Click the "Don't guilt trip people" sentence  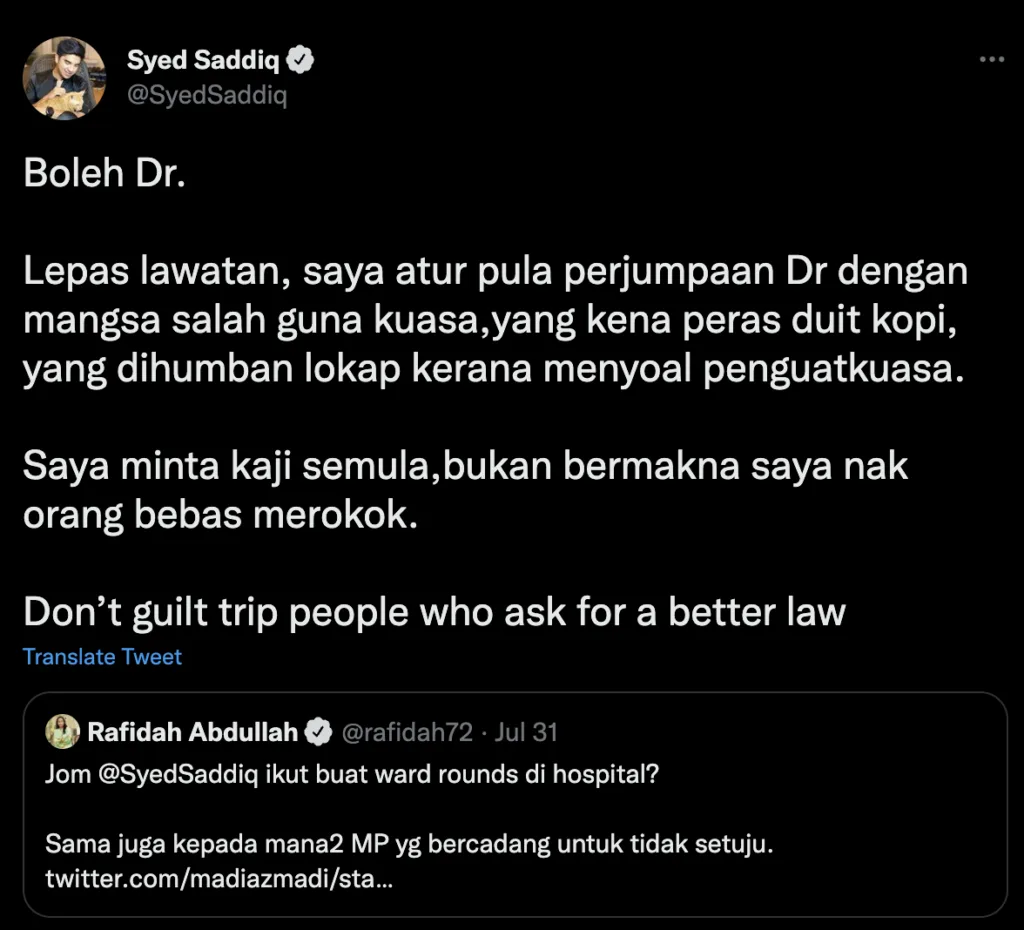(434, 611)
